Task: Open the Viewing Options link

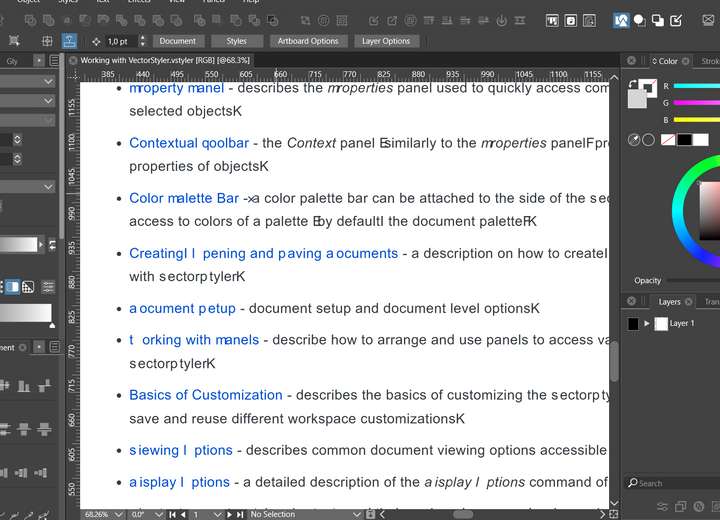Action: point(181,450)
